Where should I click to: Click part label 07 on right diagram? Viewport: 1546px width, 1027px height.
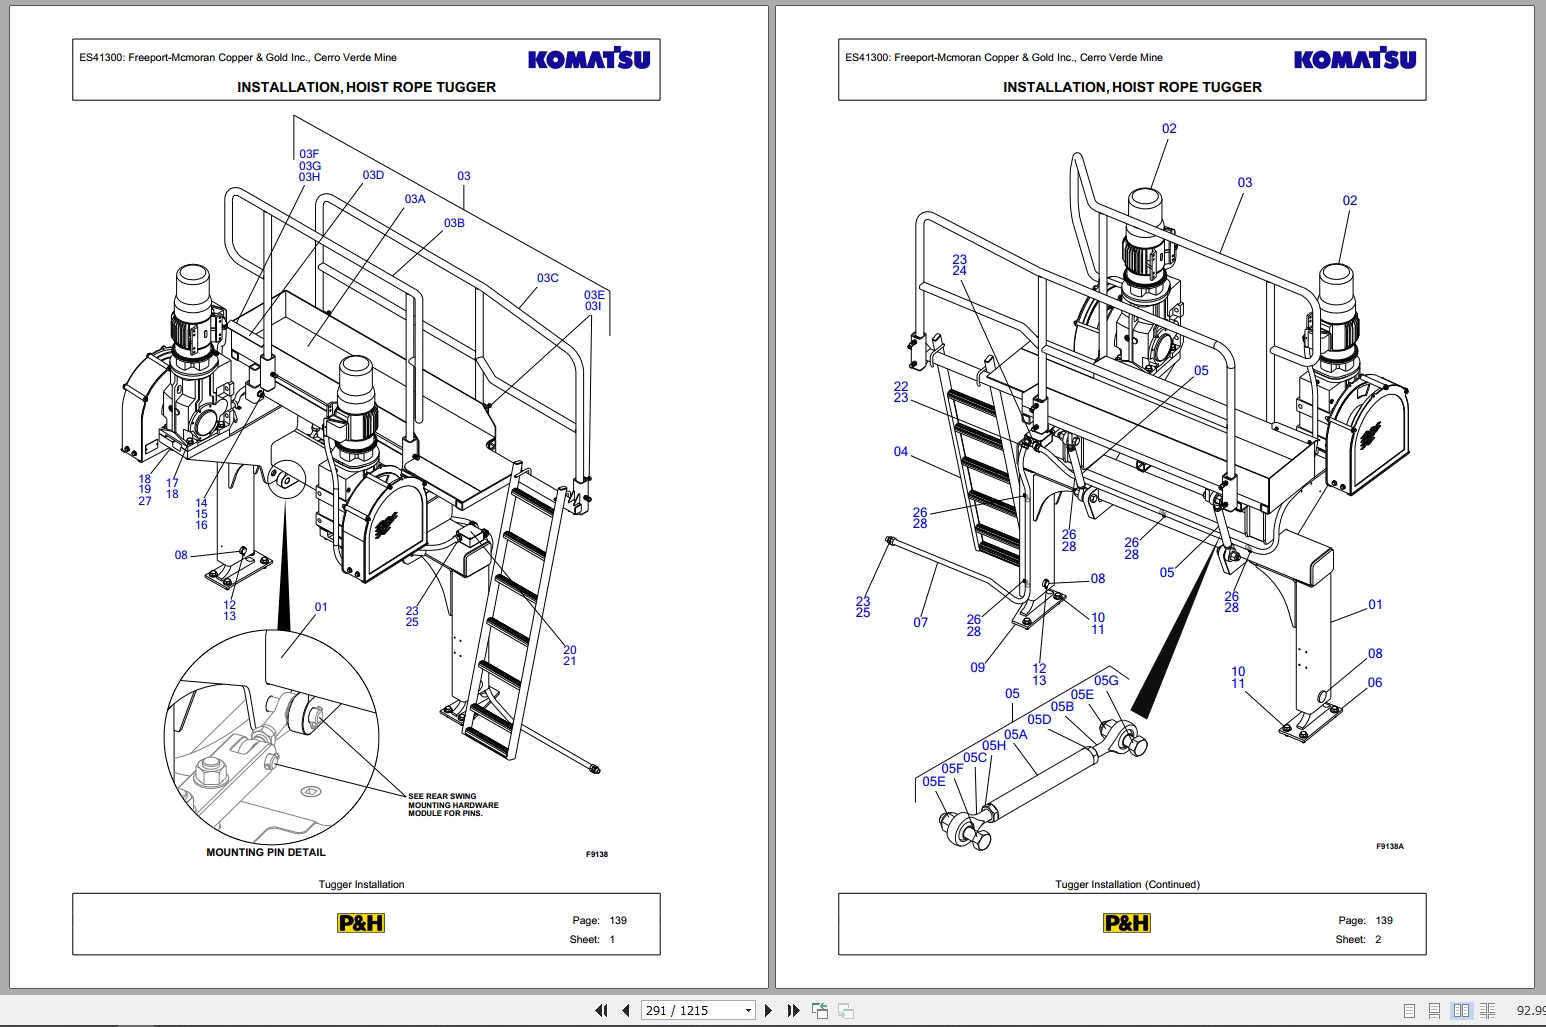point(921,622)
